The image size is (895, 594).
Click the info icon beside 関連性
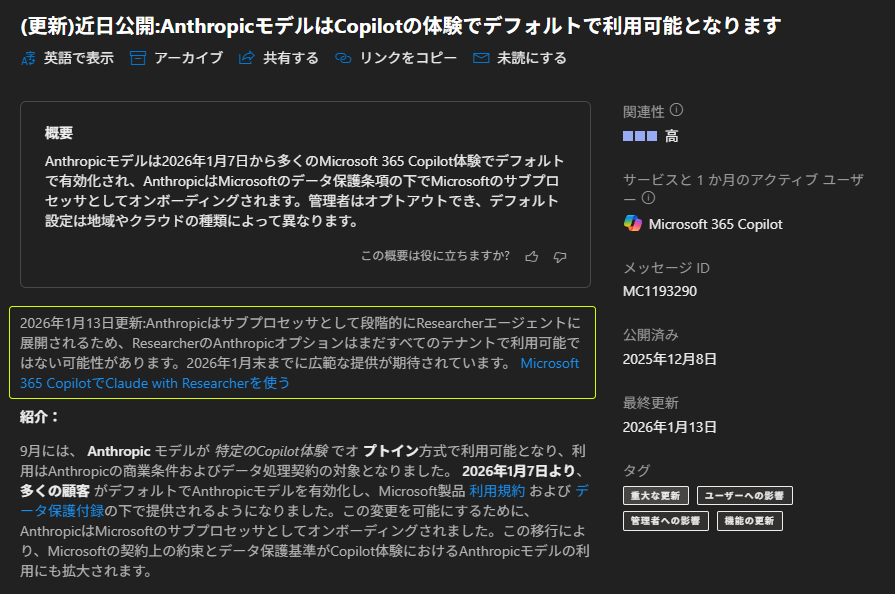(x=677, y=110)
